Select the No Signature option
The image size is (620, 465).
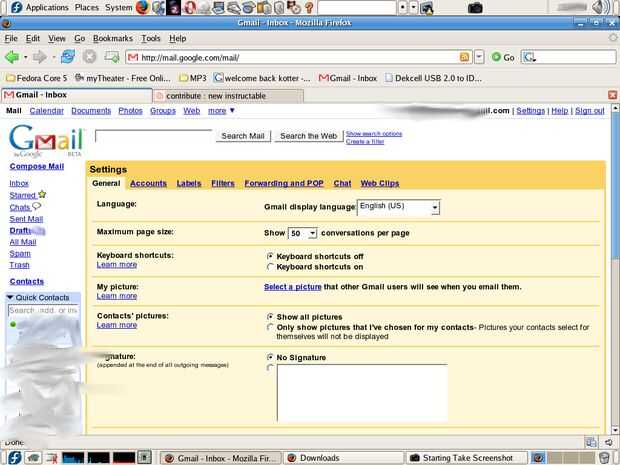(x=270, y=357)
